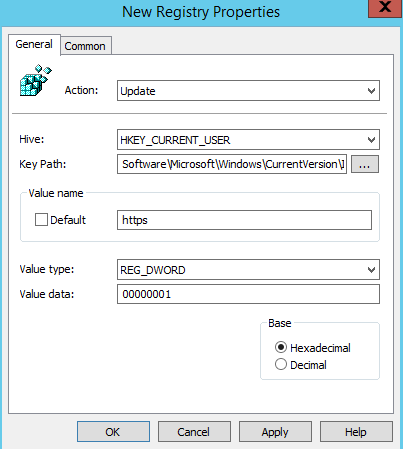
Task: Click the Action dropdown arrow
Action: 371,91
